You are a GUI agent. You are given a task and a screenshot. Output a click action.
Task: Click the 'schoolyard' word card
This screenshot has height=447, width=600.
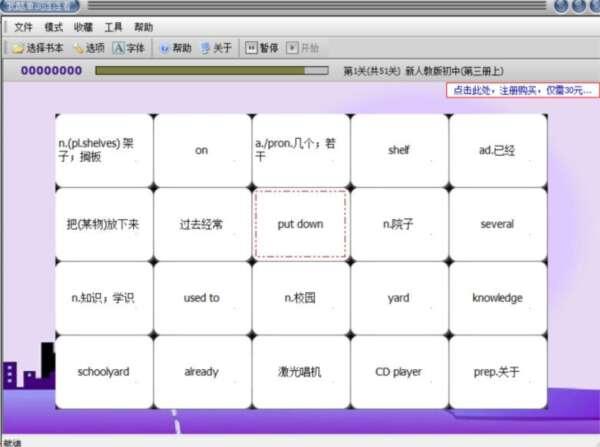point(104,372)
